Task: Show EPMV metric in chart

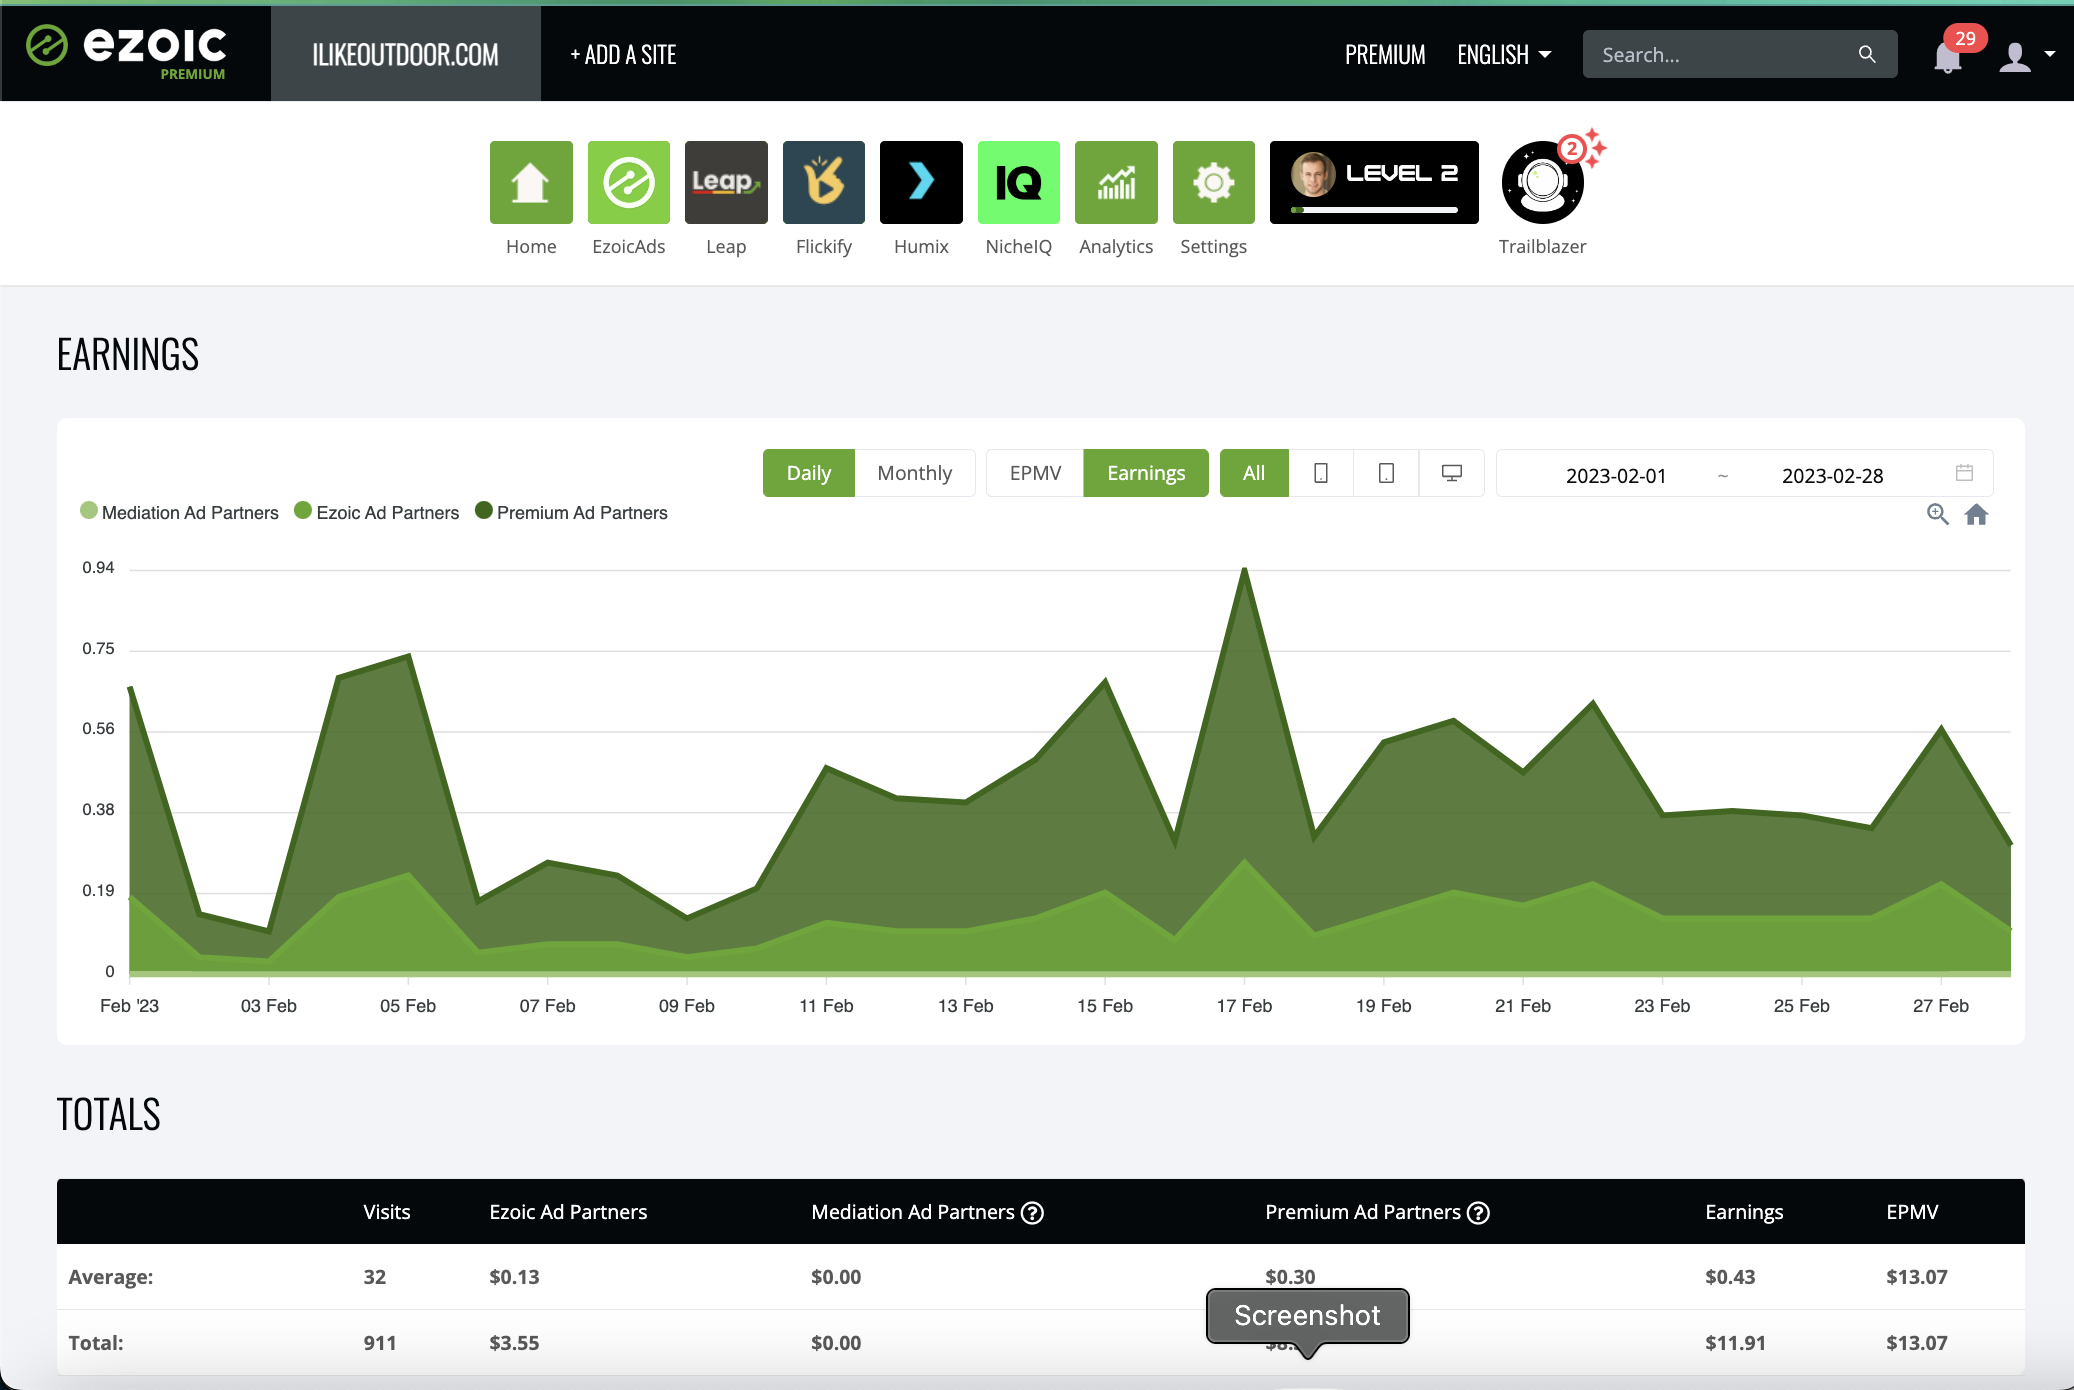Action: (x=1035, y=473)
